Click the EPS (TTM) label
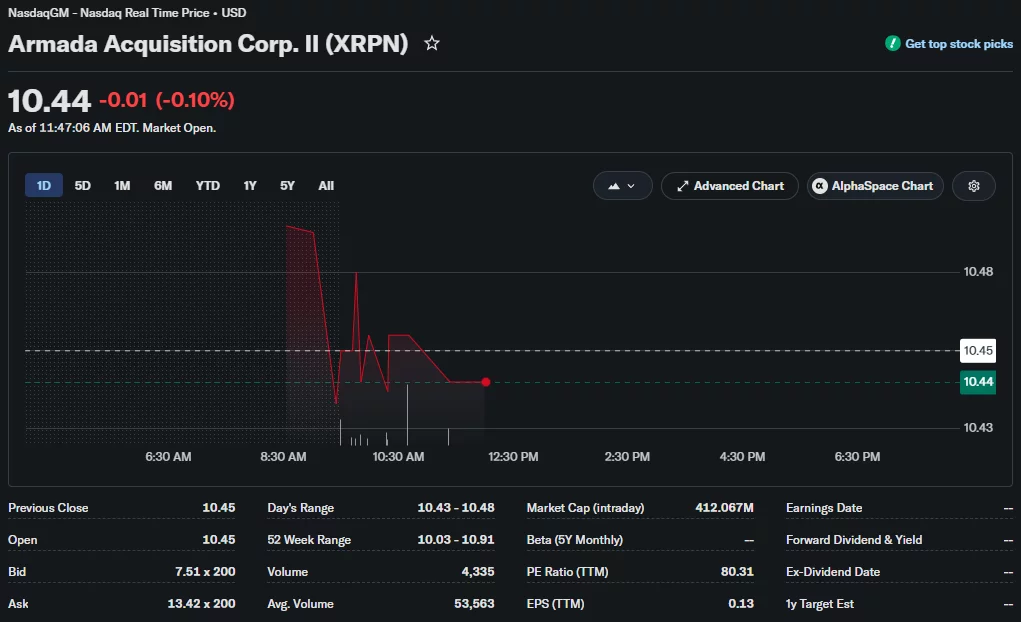 click(x=555, y=604)
